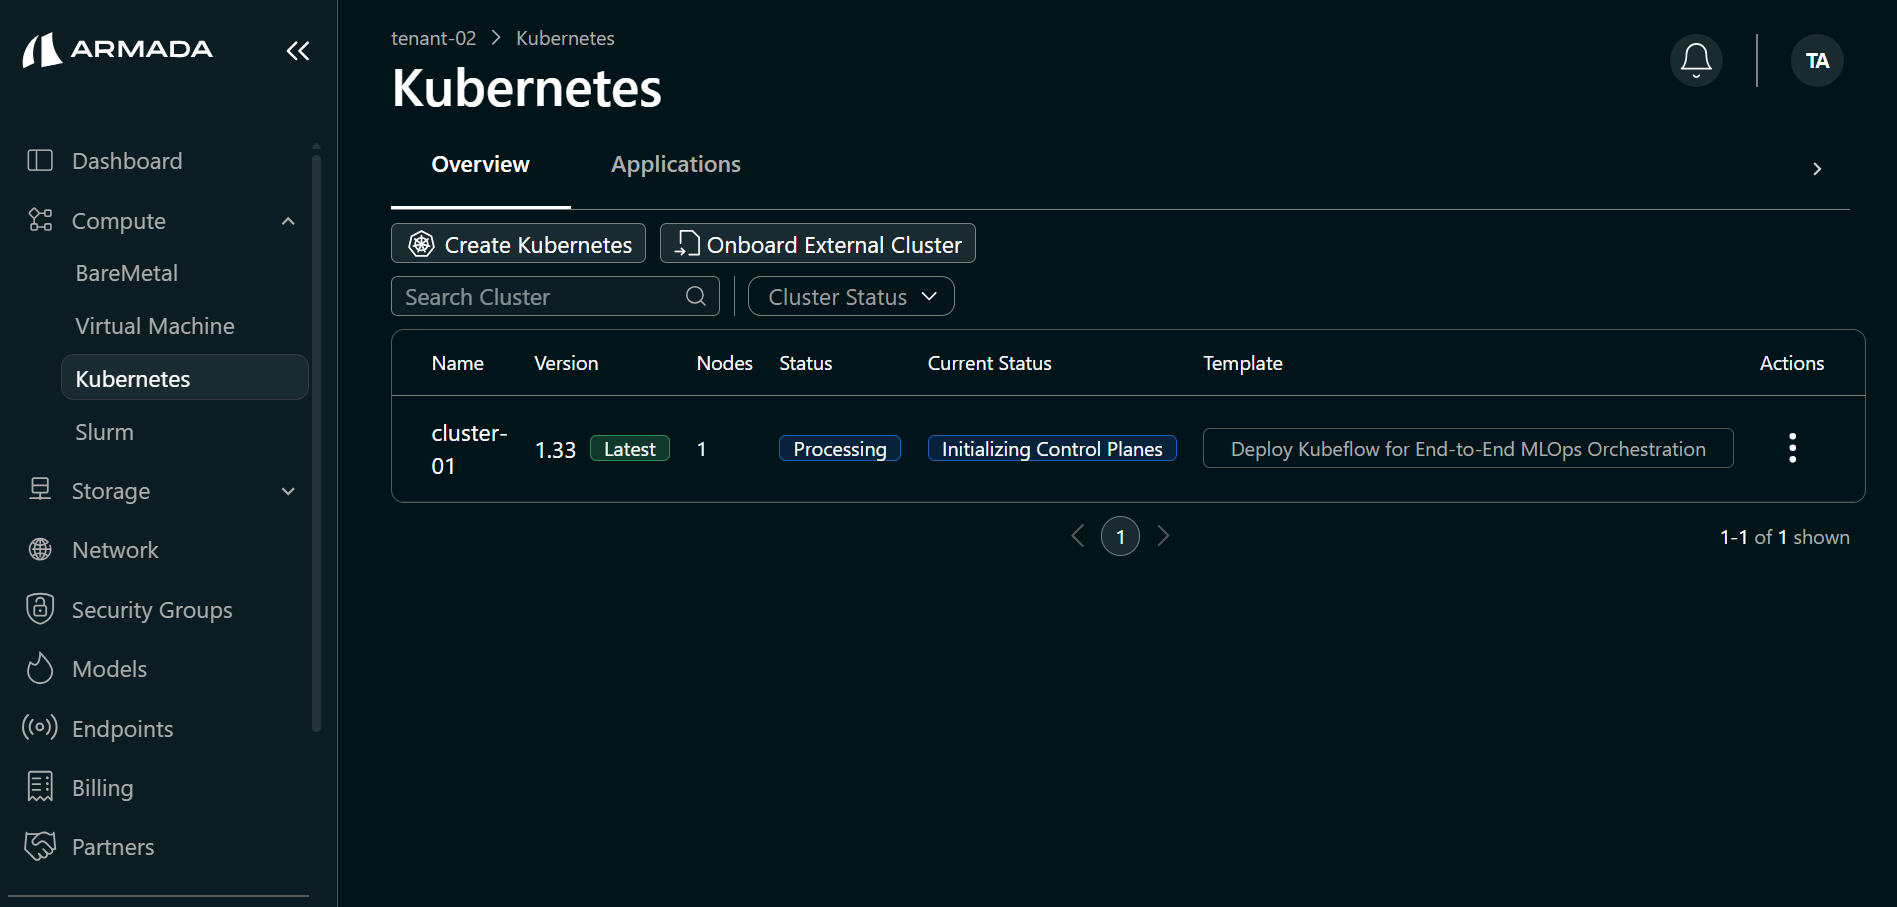
Task: Click the Storage icon in sidebar
Action: (40, 489)
